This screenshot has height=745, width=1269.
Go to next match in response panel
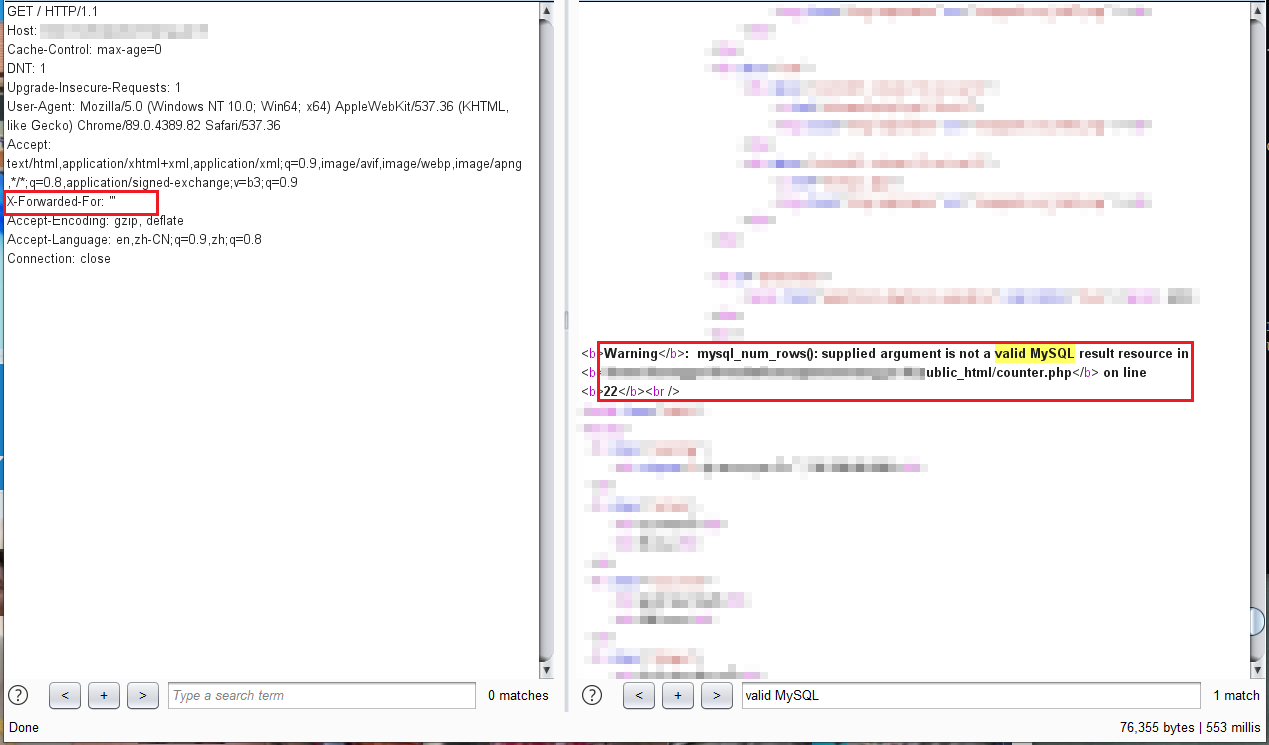717,695
